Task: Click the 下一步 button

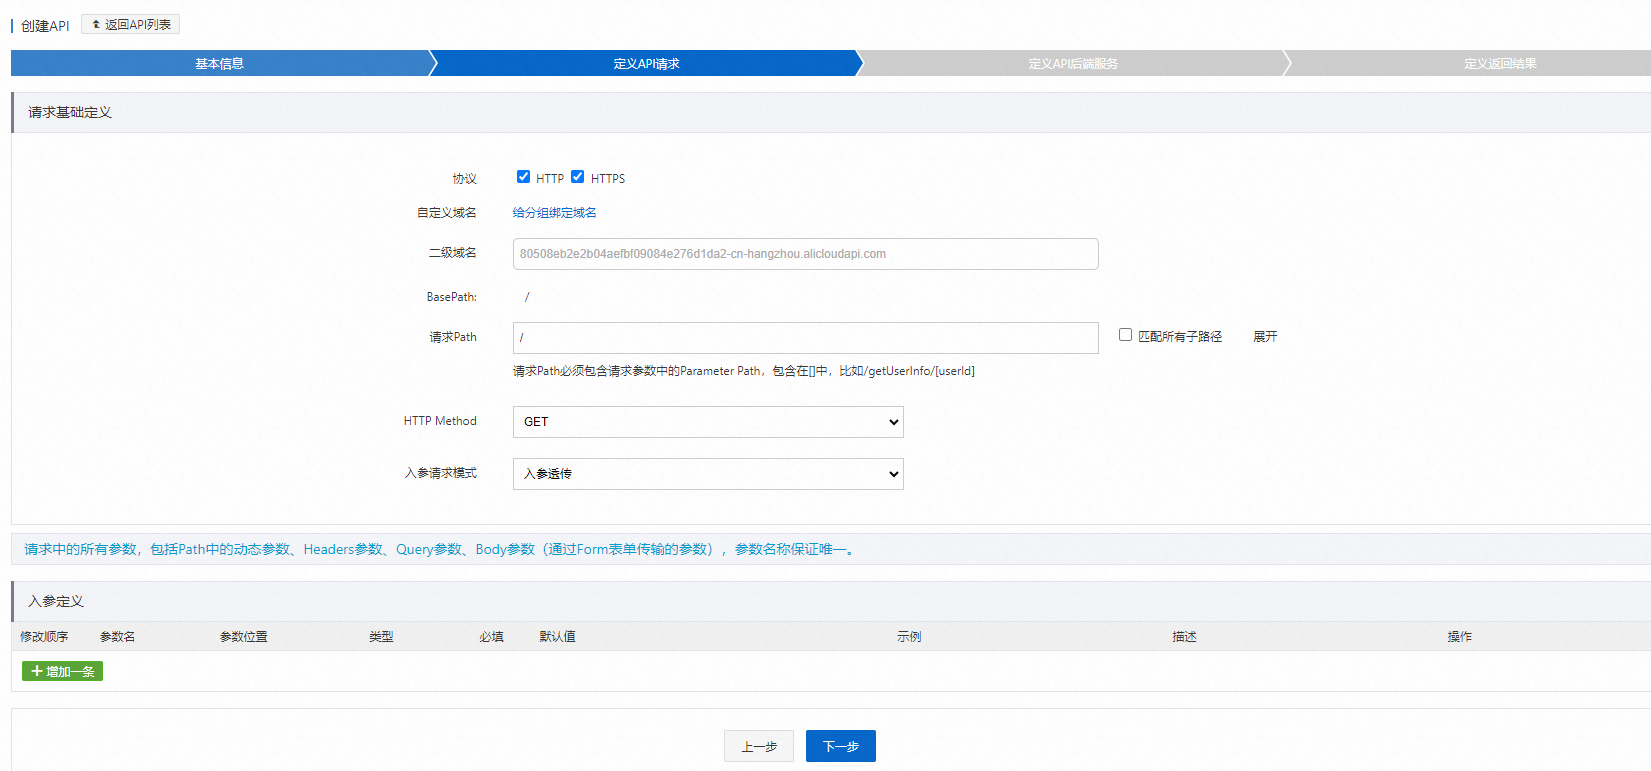Action: click(x=841, y=746)
